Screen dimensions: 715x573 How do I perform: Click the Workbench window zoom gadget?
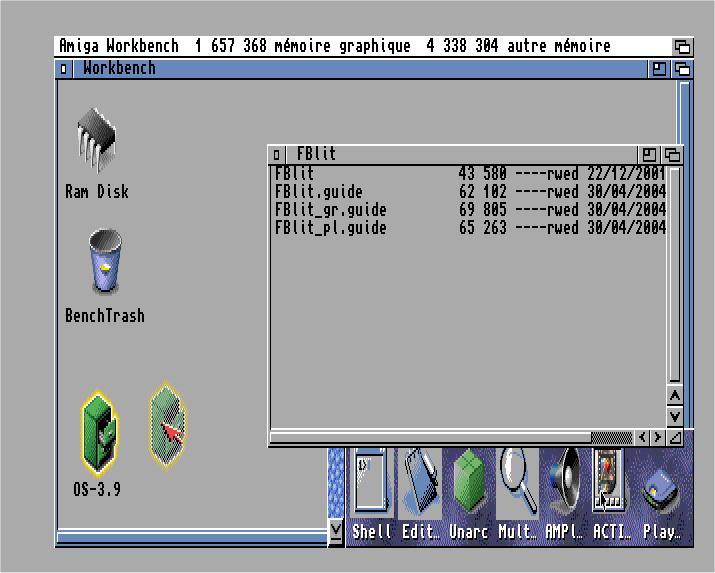tap(659, 69)
